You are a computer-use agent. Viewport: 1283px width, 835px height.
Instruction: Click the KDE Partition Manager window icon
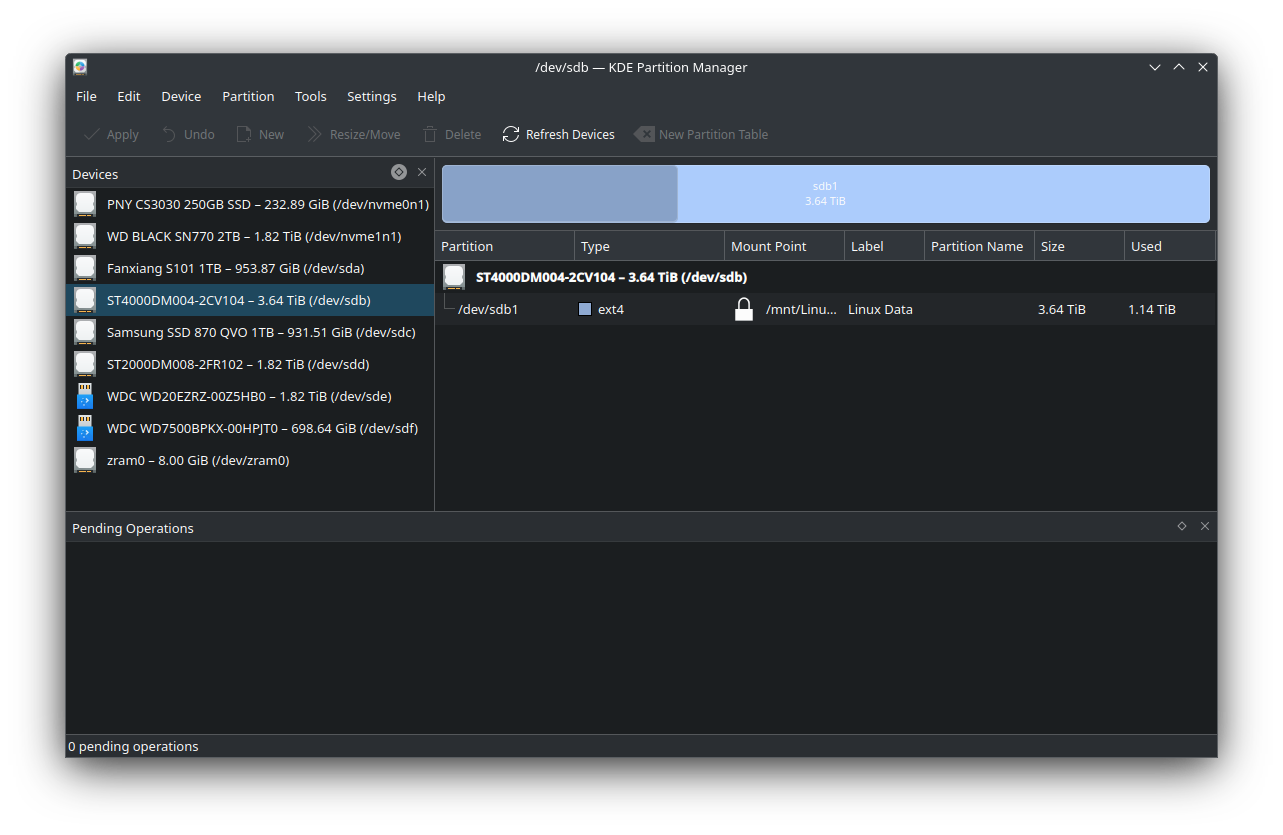click(80, 67)
